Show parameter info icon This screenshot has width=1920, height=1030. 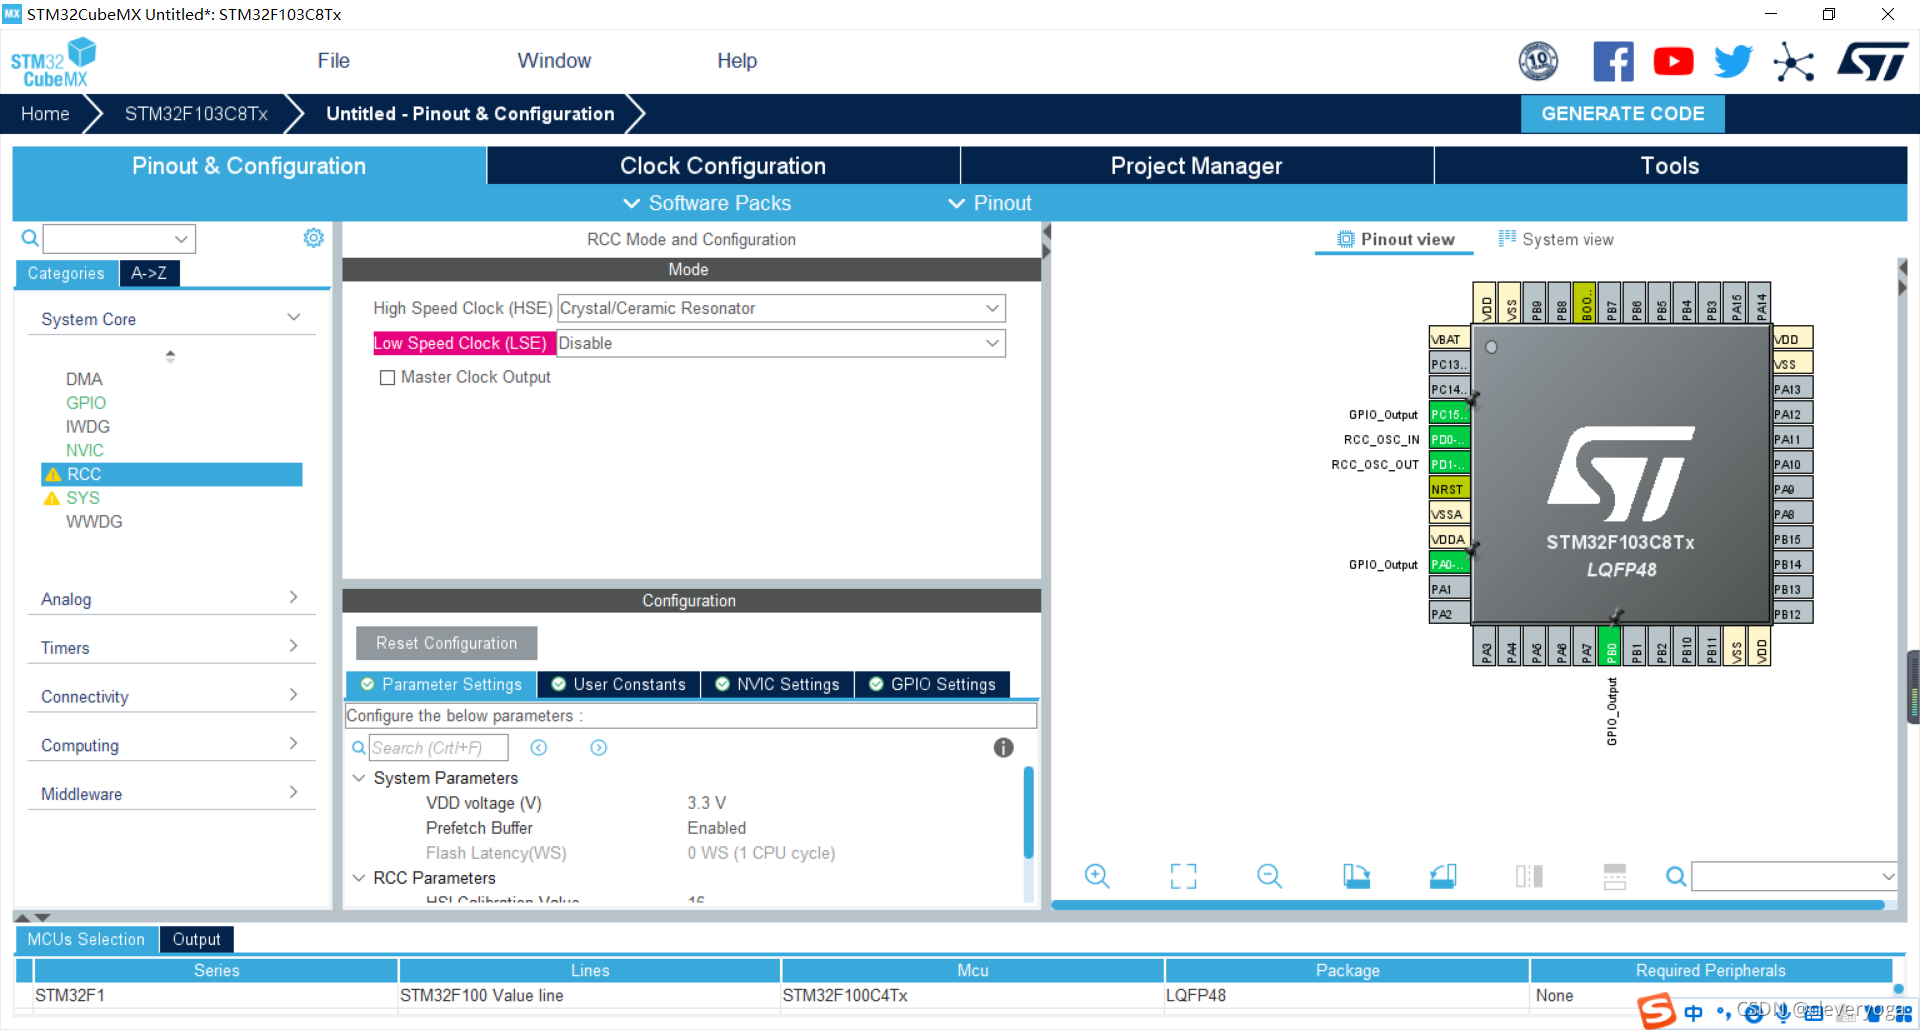pos(1003,748)
